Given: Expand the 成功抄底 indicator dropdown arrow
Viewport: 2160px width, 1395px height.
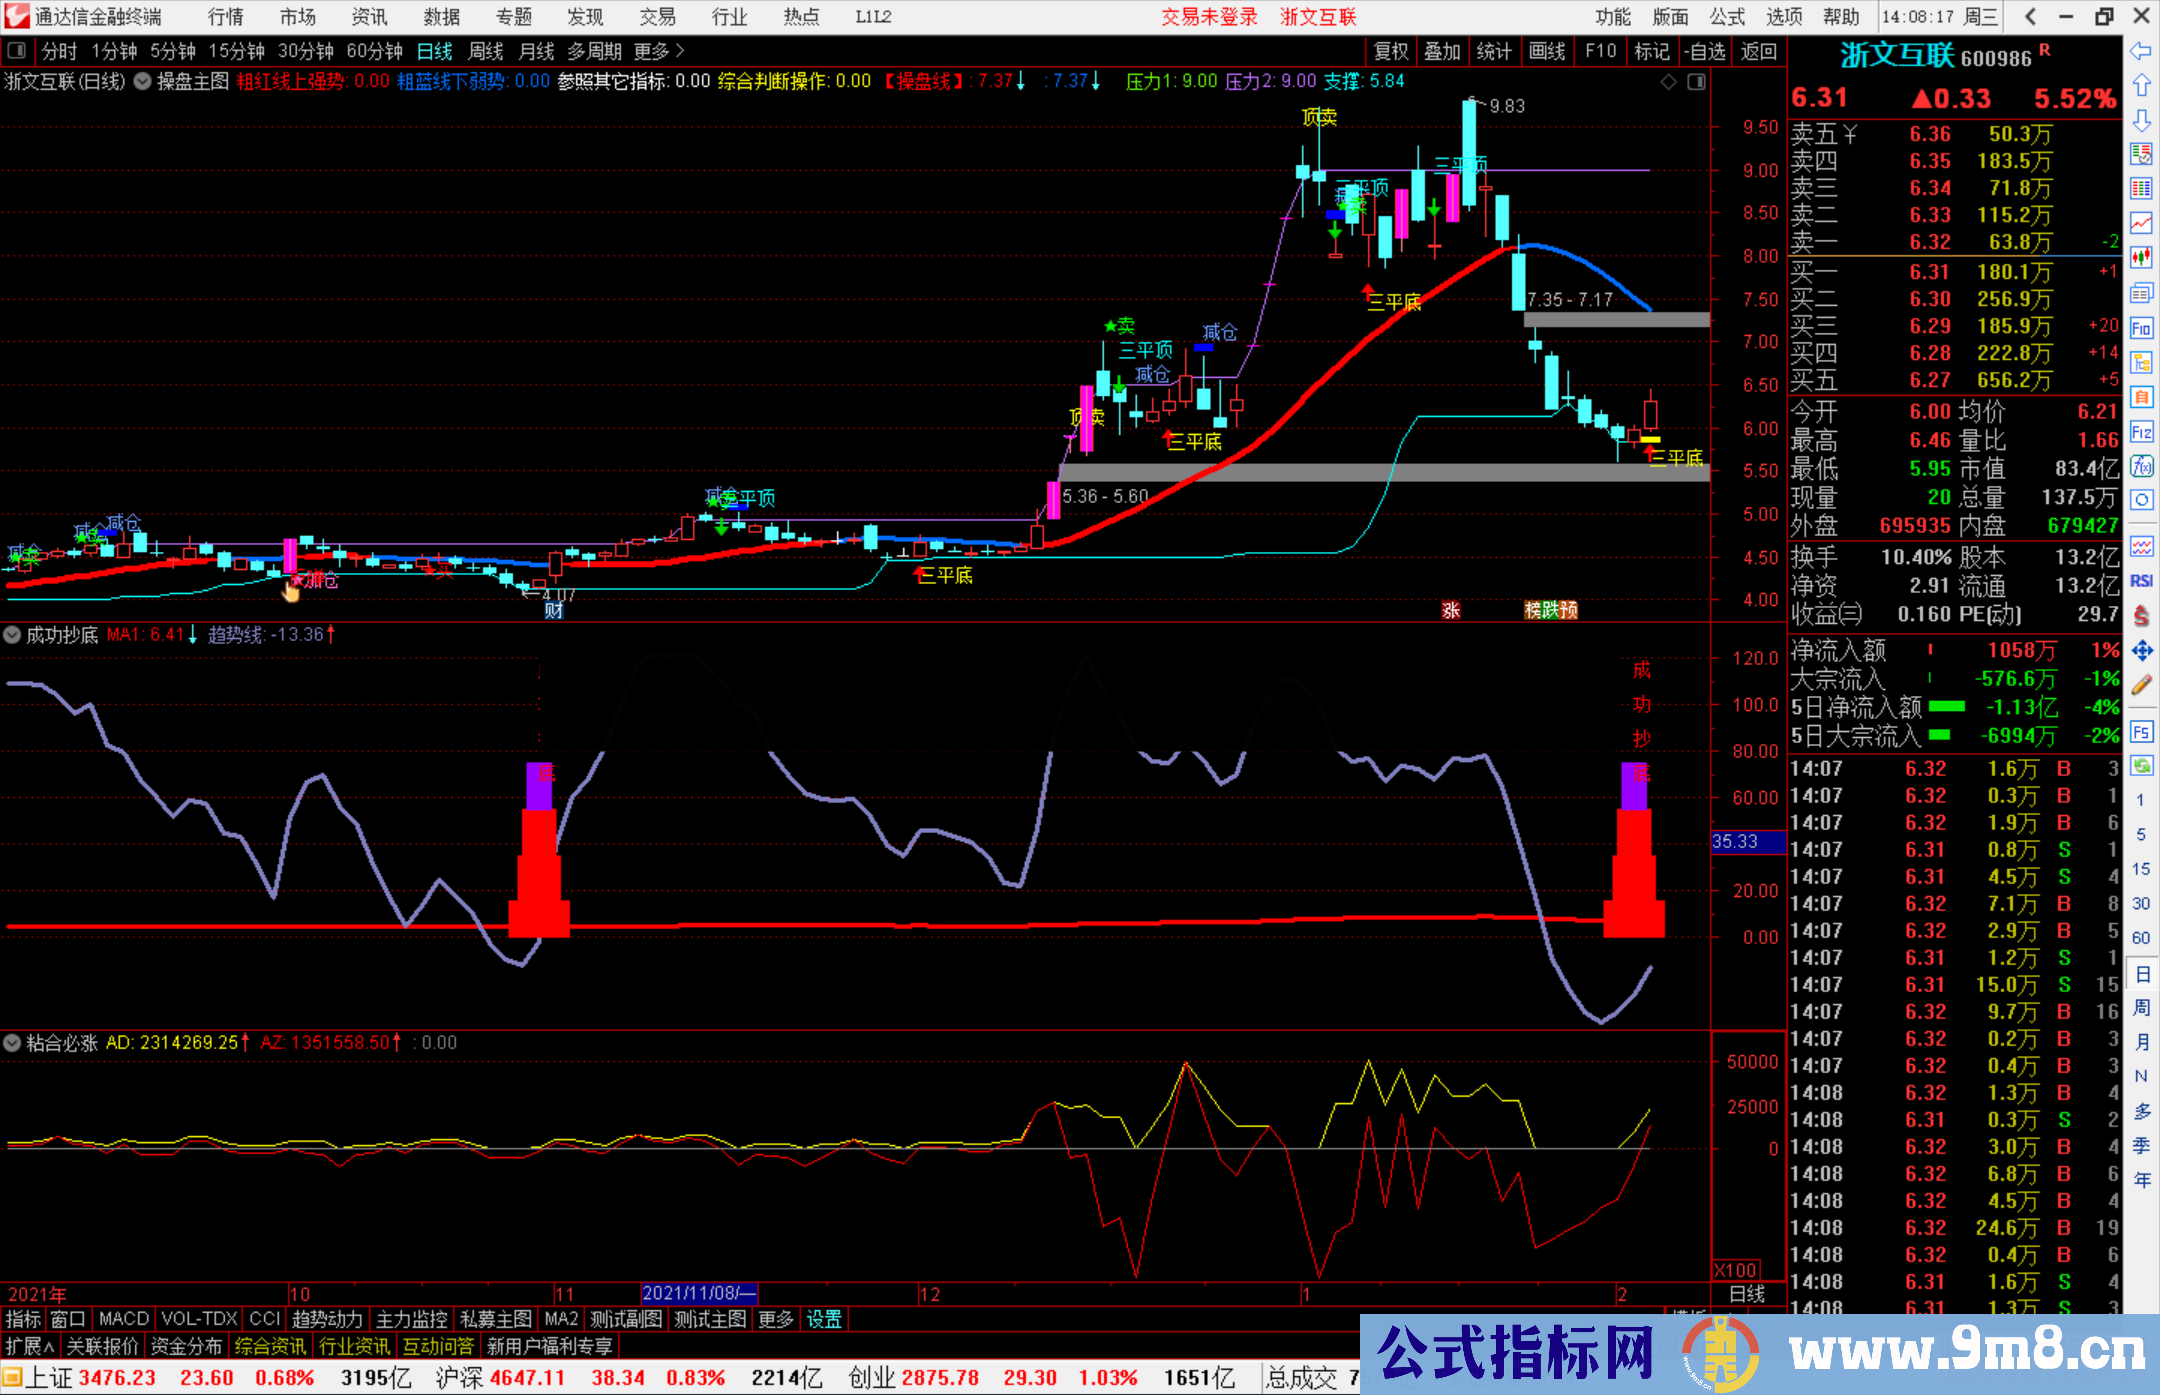Looking at the screenshot, I should pyautogui.click(x=12, y=635).
